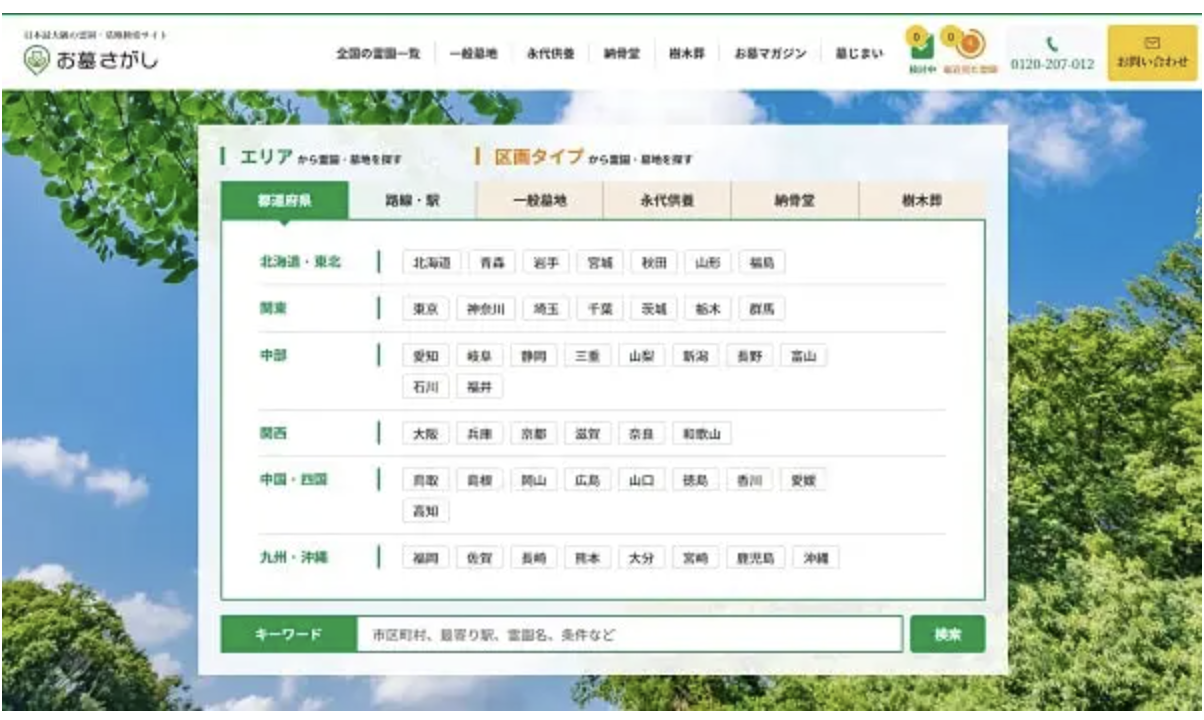Open お墓マガジン in the top navigation
Screen dimensions: 1204x720
[x=770, y=54]
